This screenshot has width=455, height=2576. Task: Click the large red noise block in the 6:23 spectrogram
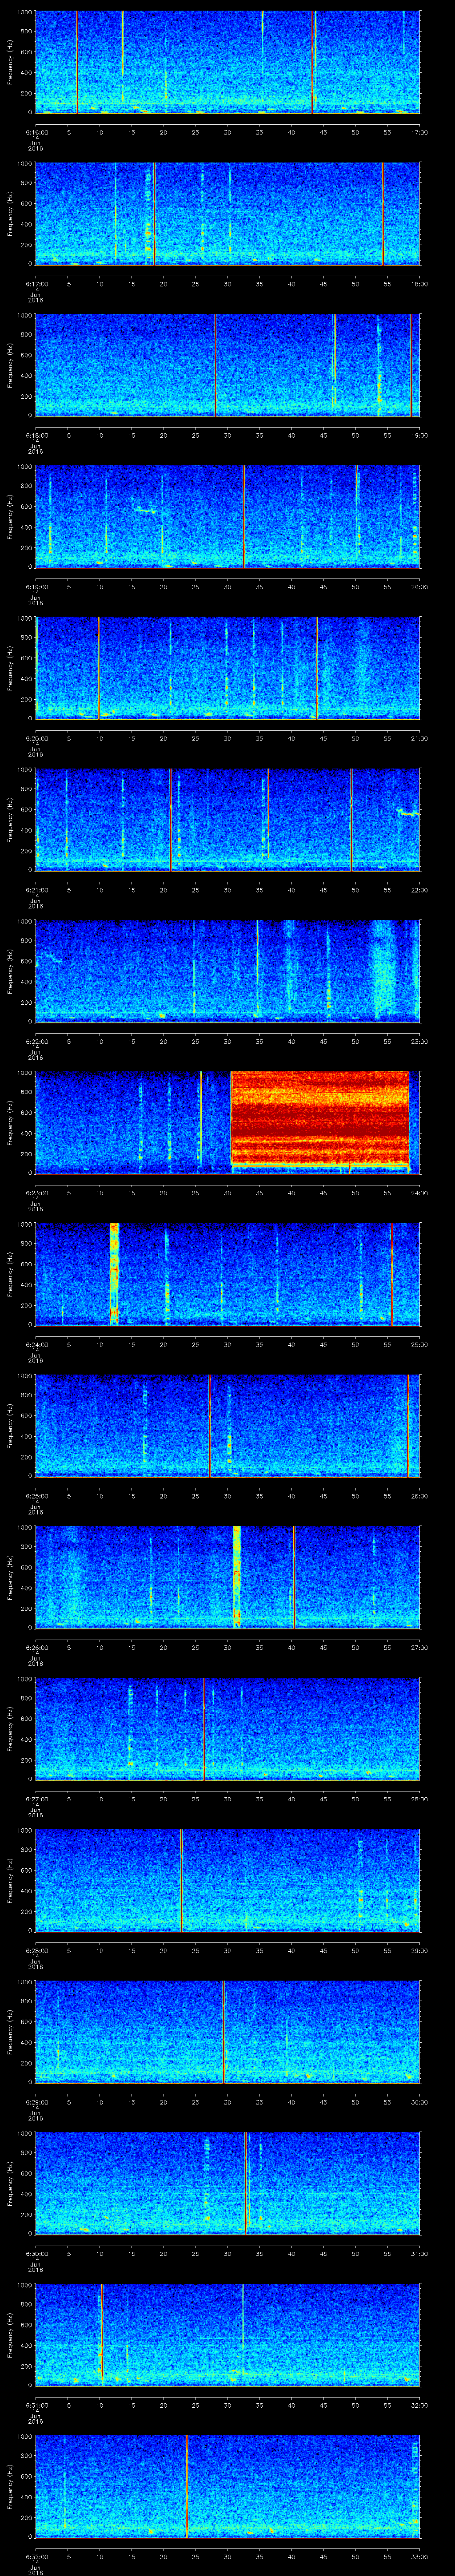320,1120
